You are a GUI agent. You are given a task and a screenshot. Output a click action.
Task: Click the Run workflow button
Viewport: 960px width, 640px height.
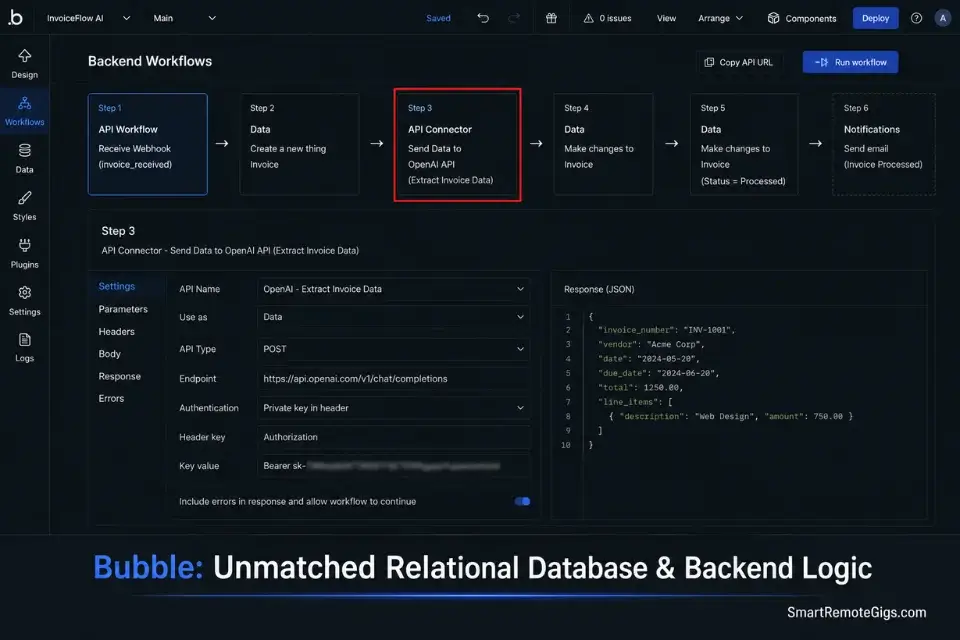(x=850, y=62)
